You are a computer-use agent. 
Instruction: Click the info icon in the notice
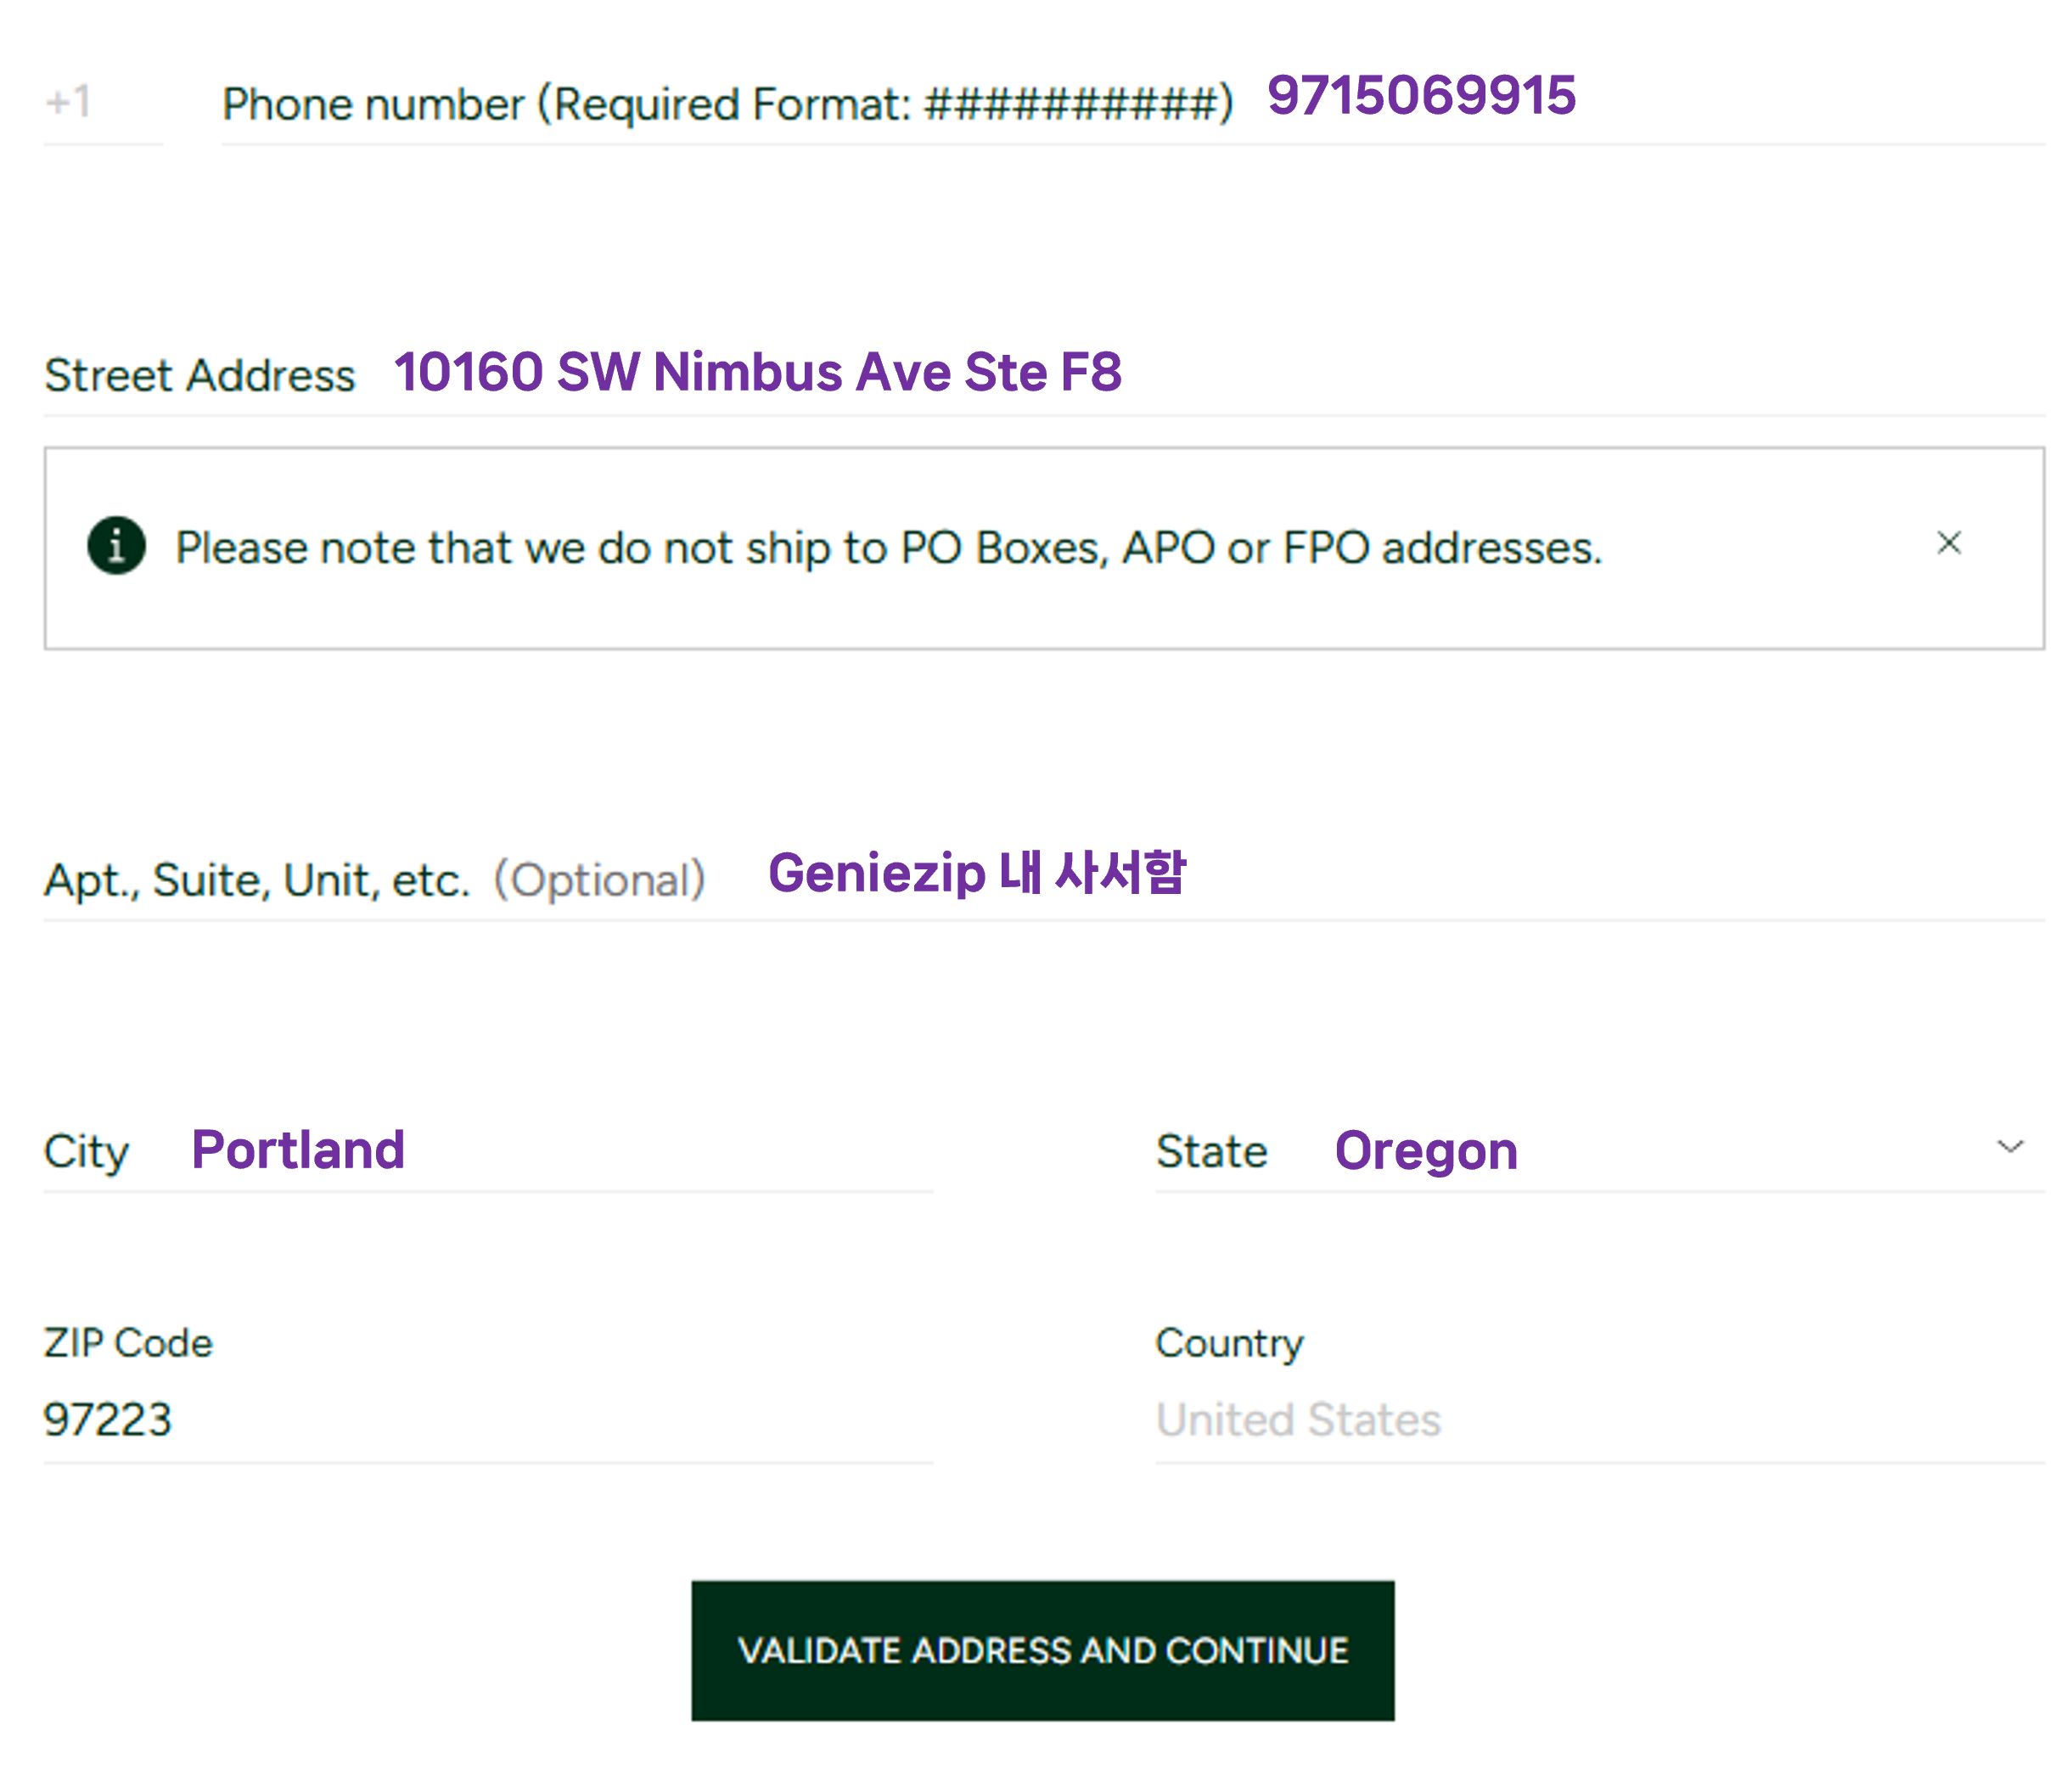[116, 546]
